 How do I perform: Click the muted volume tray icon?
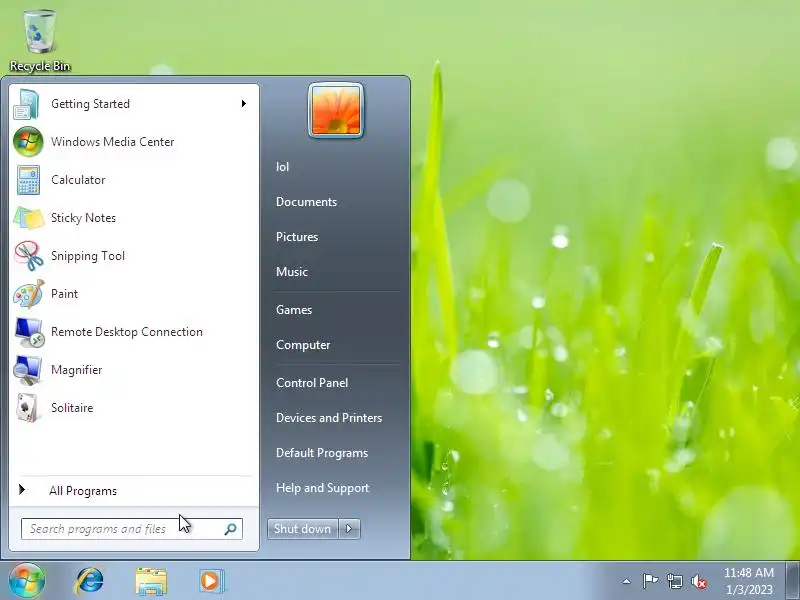[699, 581]
